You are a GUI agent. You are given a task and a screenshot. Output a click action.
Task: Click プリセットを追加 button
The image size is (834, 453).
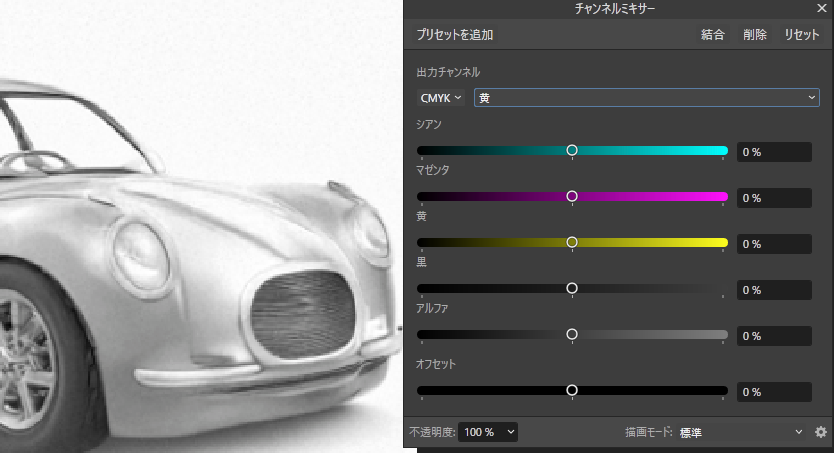tap(455, 35)
